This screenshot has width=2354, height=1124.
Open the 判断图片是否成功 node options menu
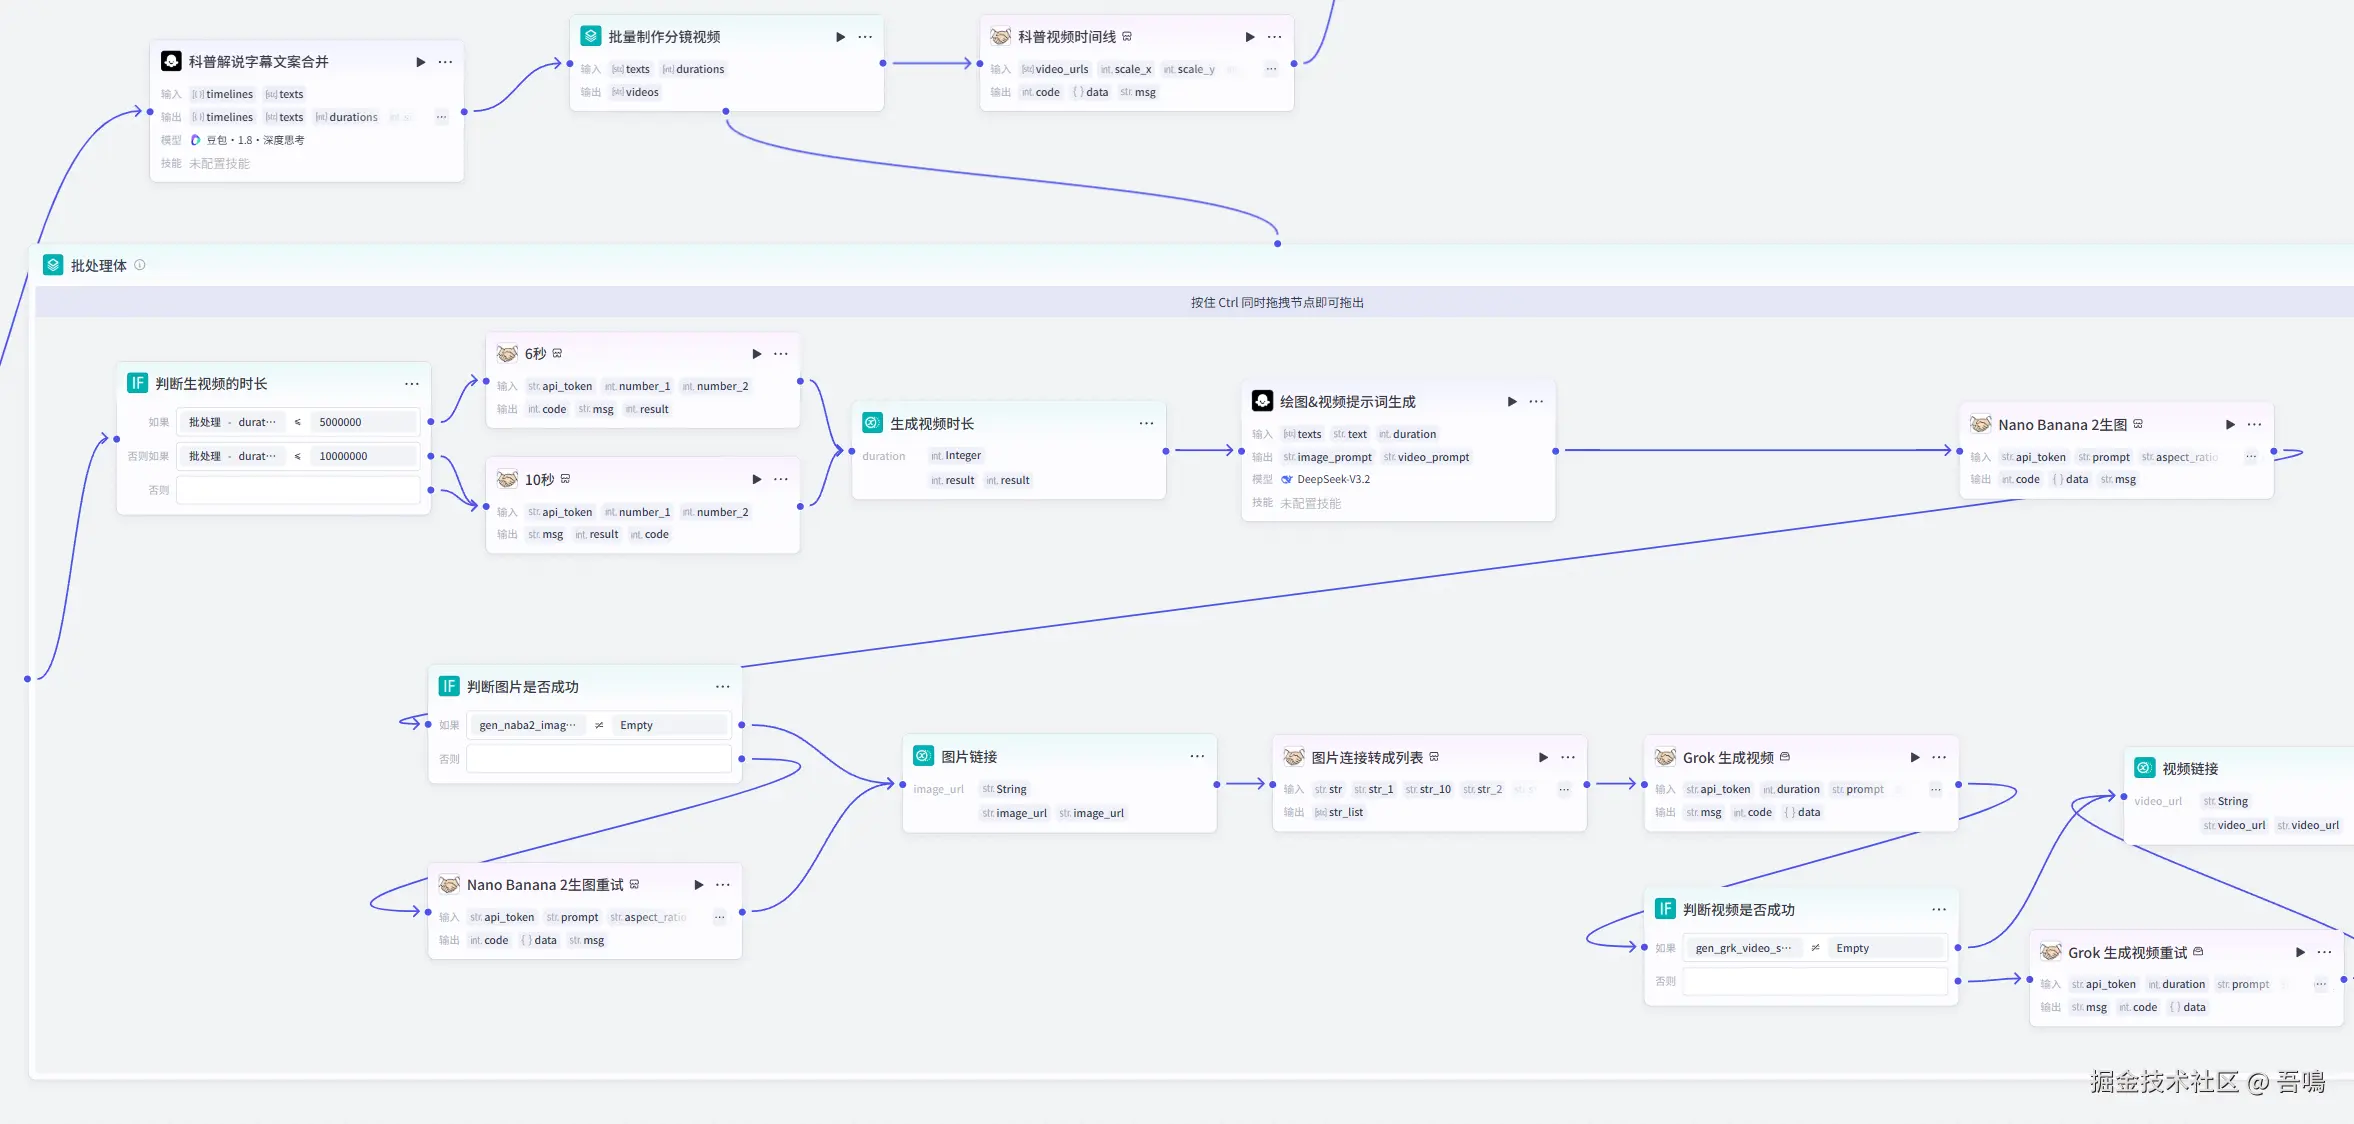[722, 687]
